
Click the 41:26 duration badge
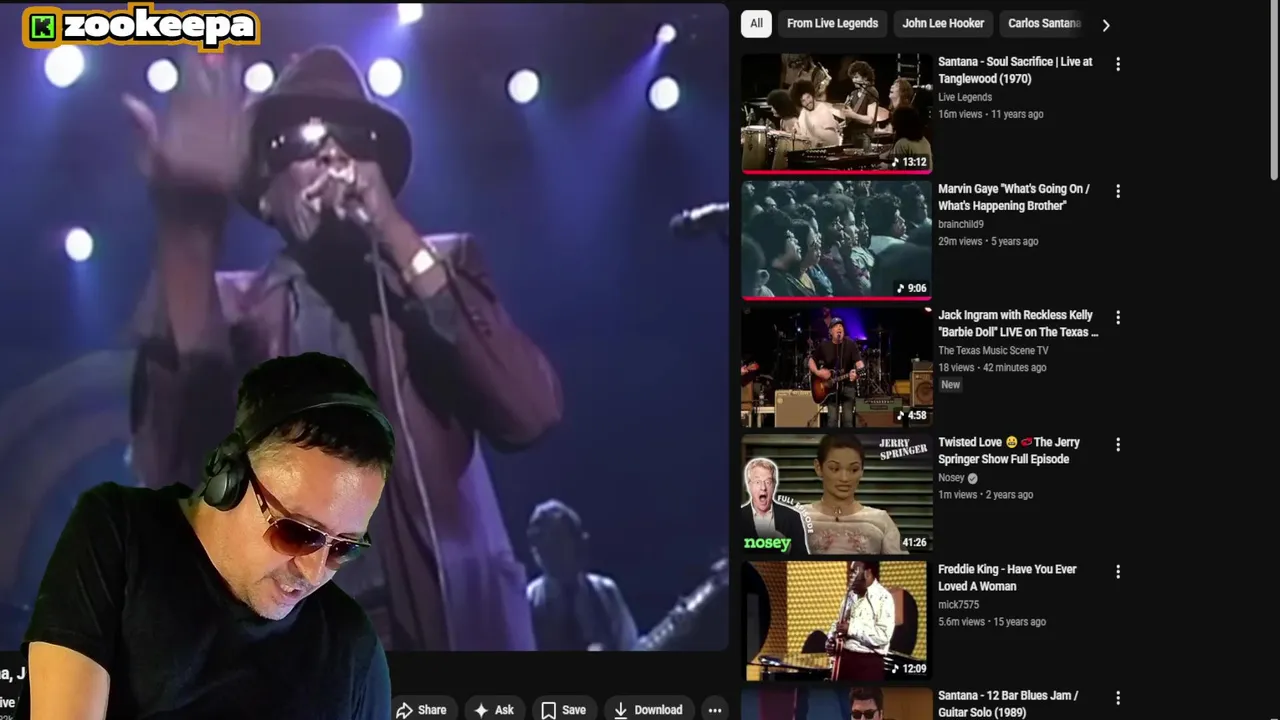914,542
